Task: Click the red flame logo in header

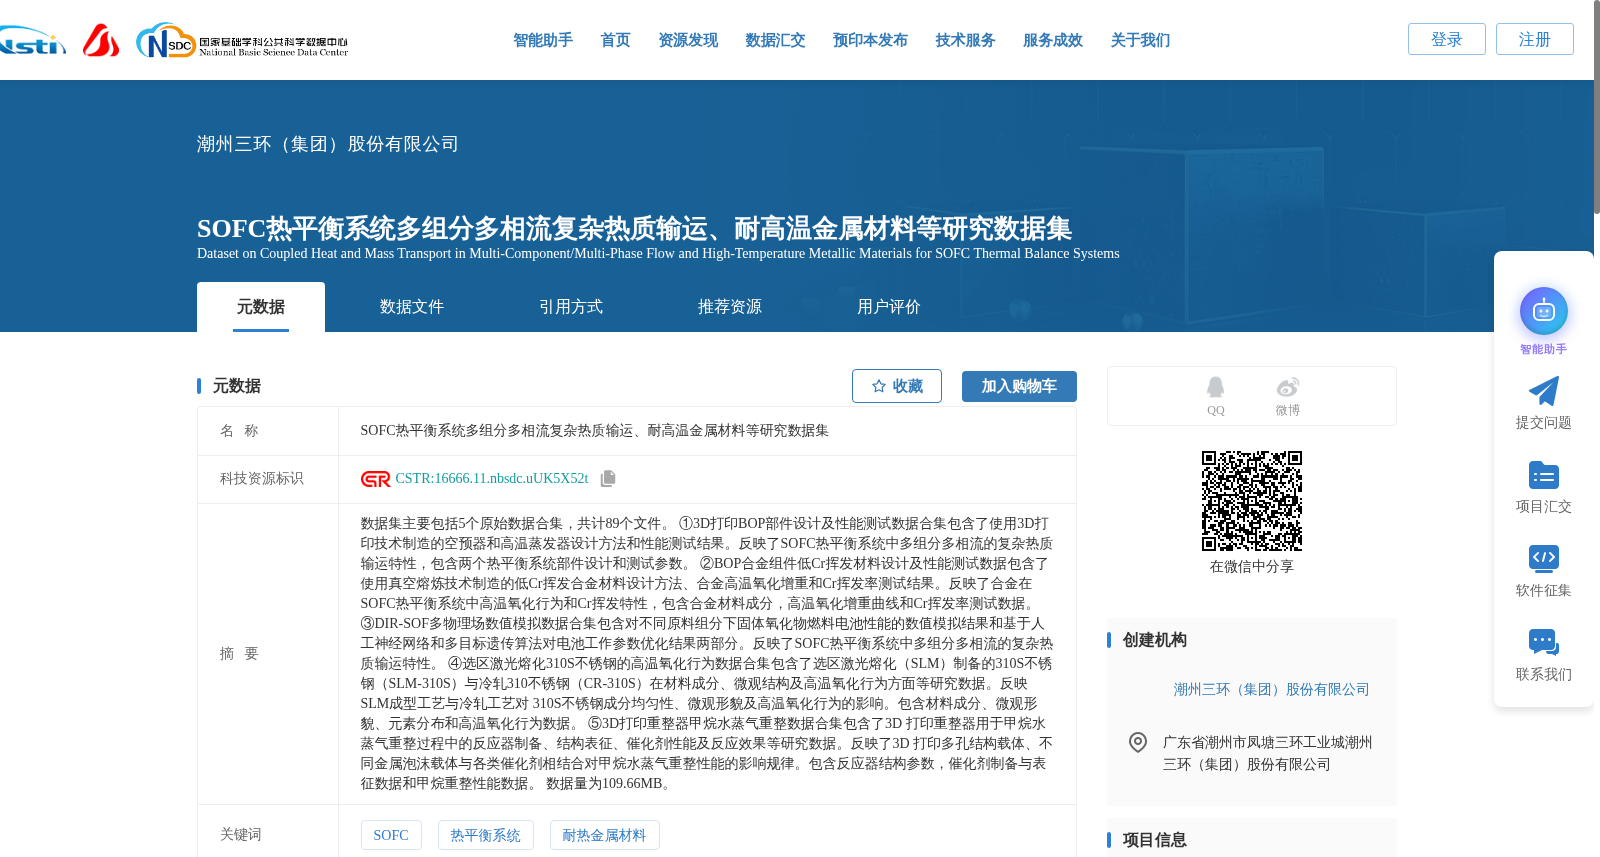Action: (100, 40)
